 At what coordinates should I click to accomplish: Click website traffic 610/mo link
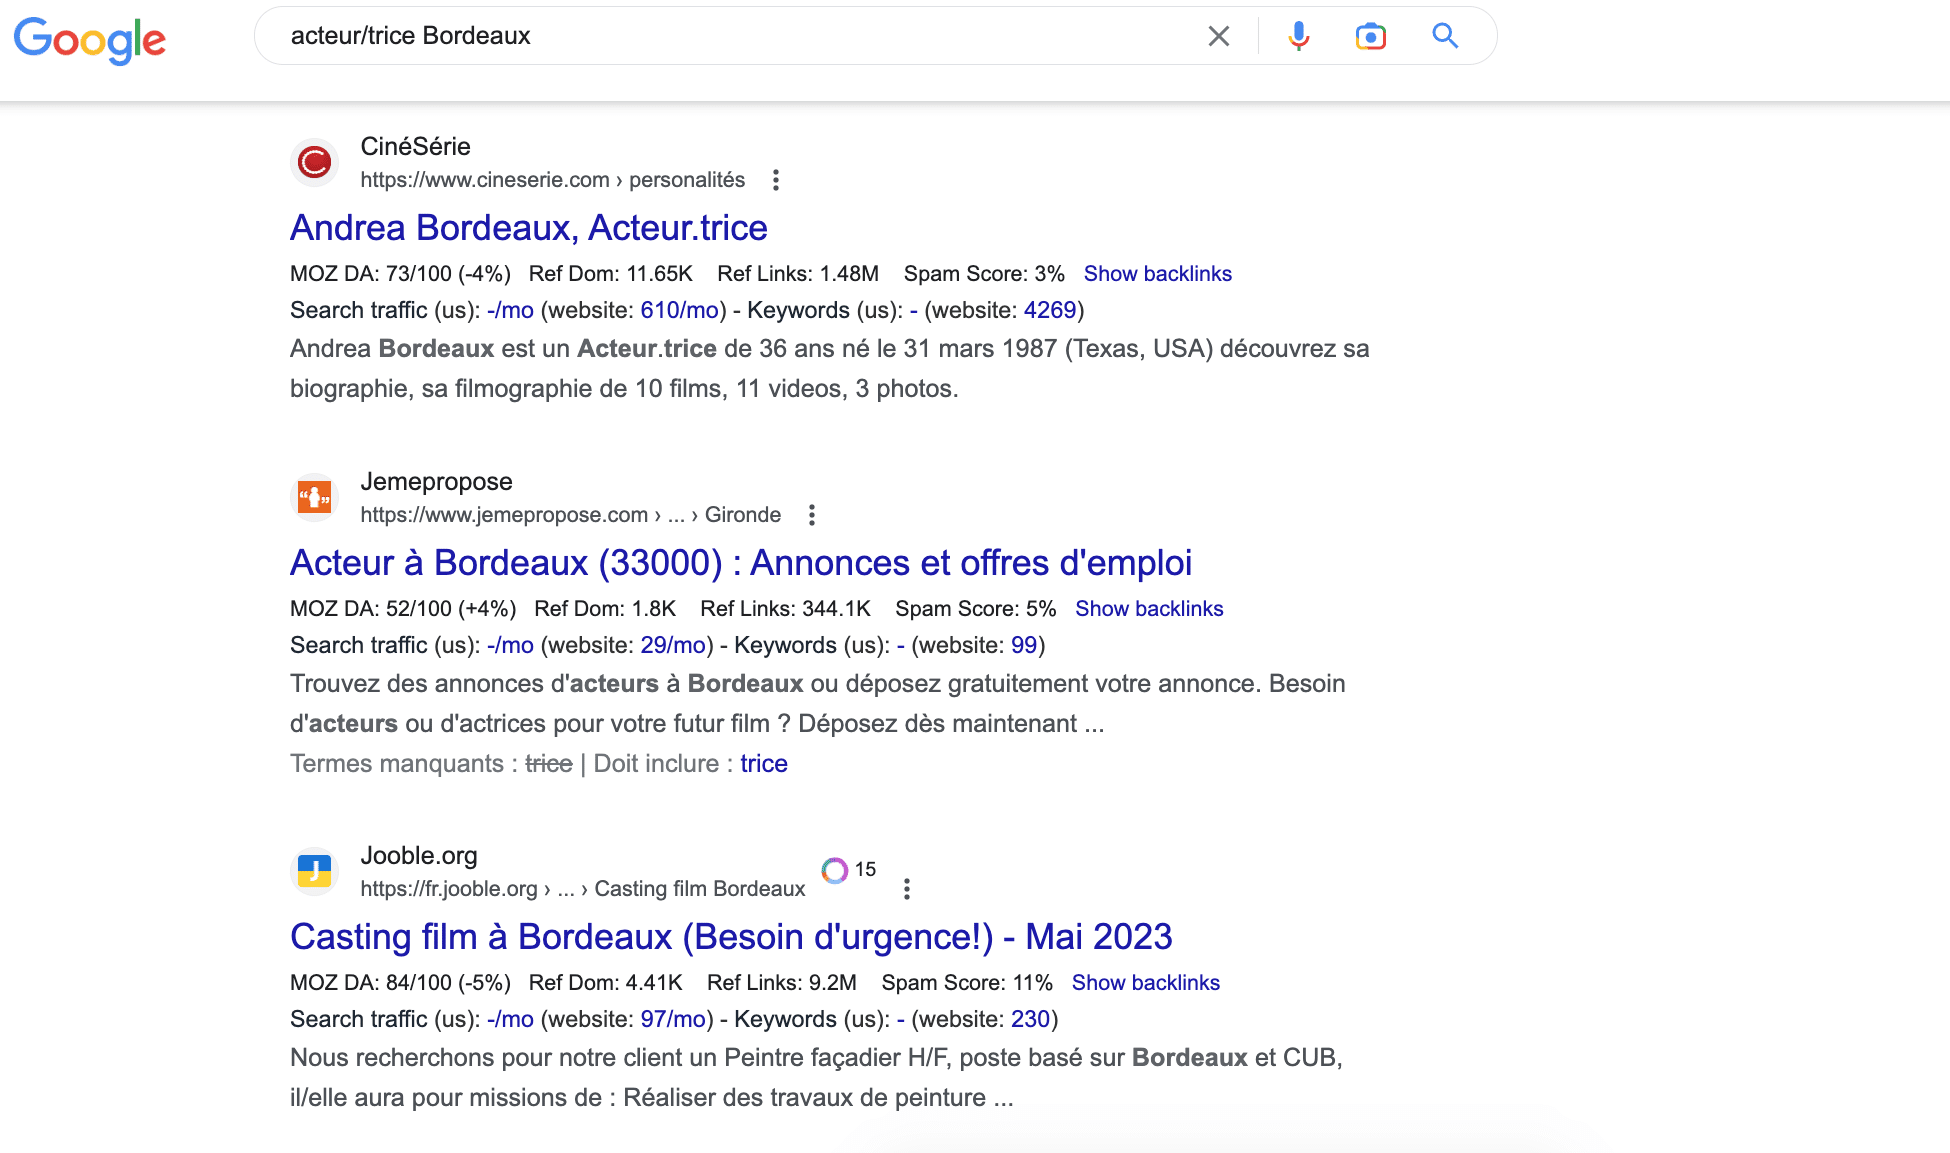679,310
